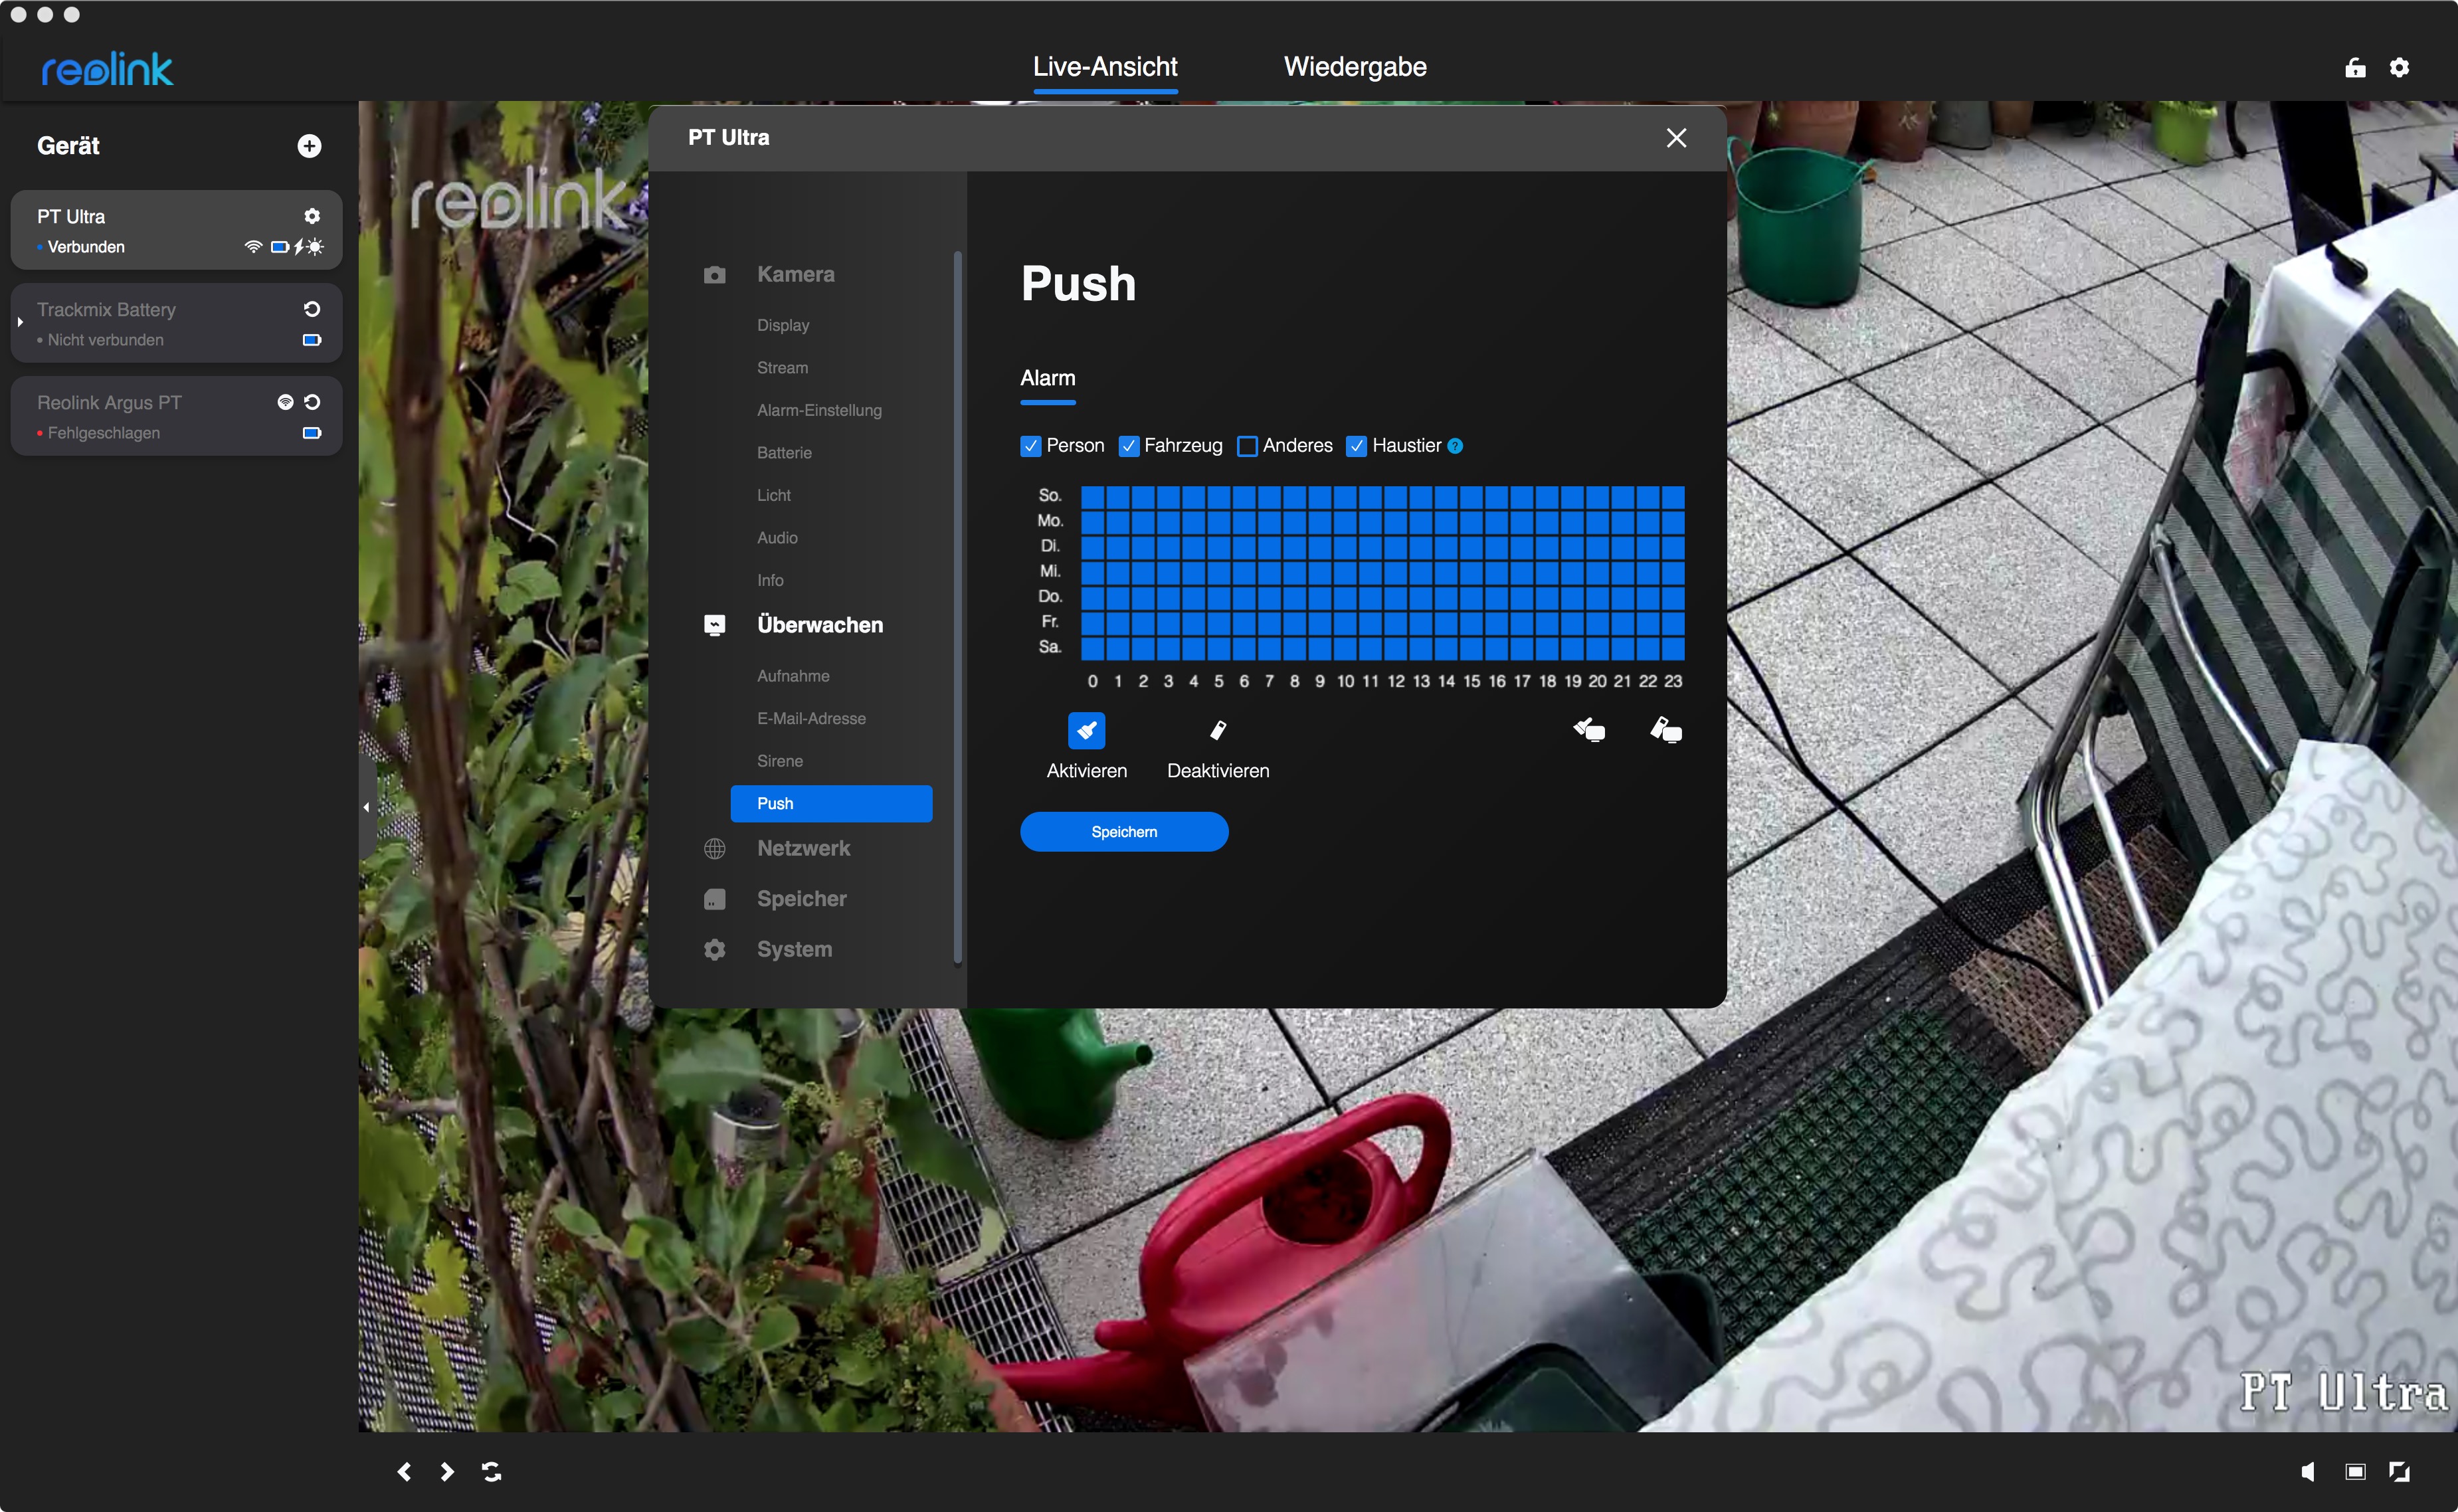The height and width of the screenshot is (1512, 2458).
Task: Select the Deaktivieren eraser tool
Action: (1217, 731)
